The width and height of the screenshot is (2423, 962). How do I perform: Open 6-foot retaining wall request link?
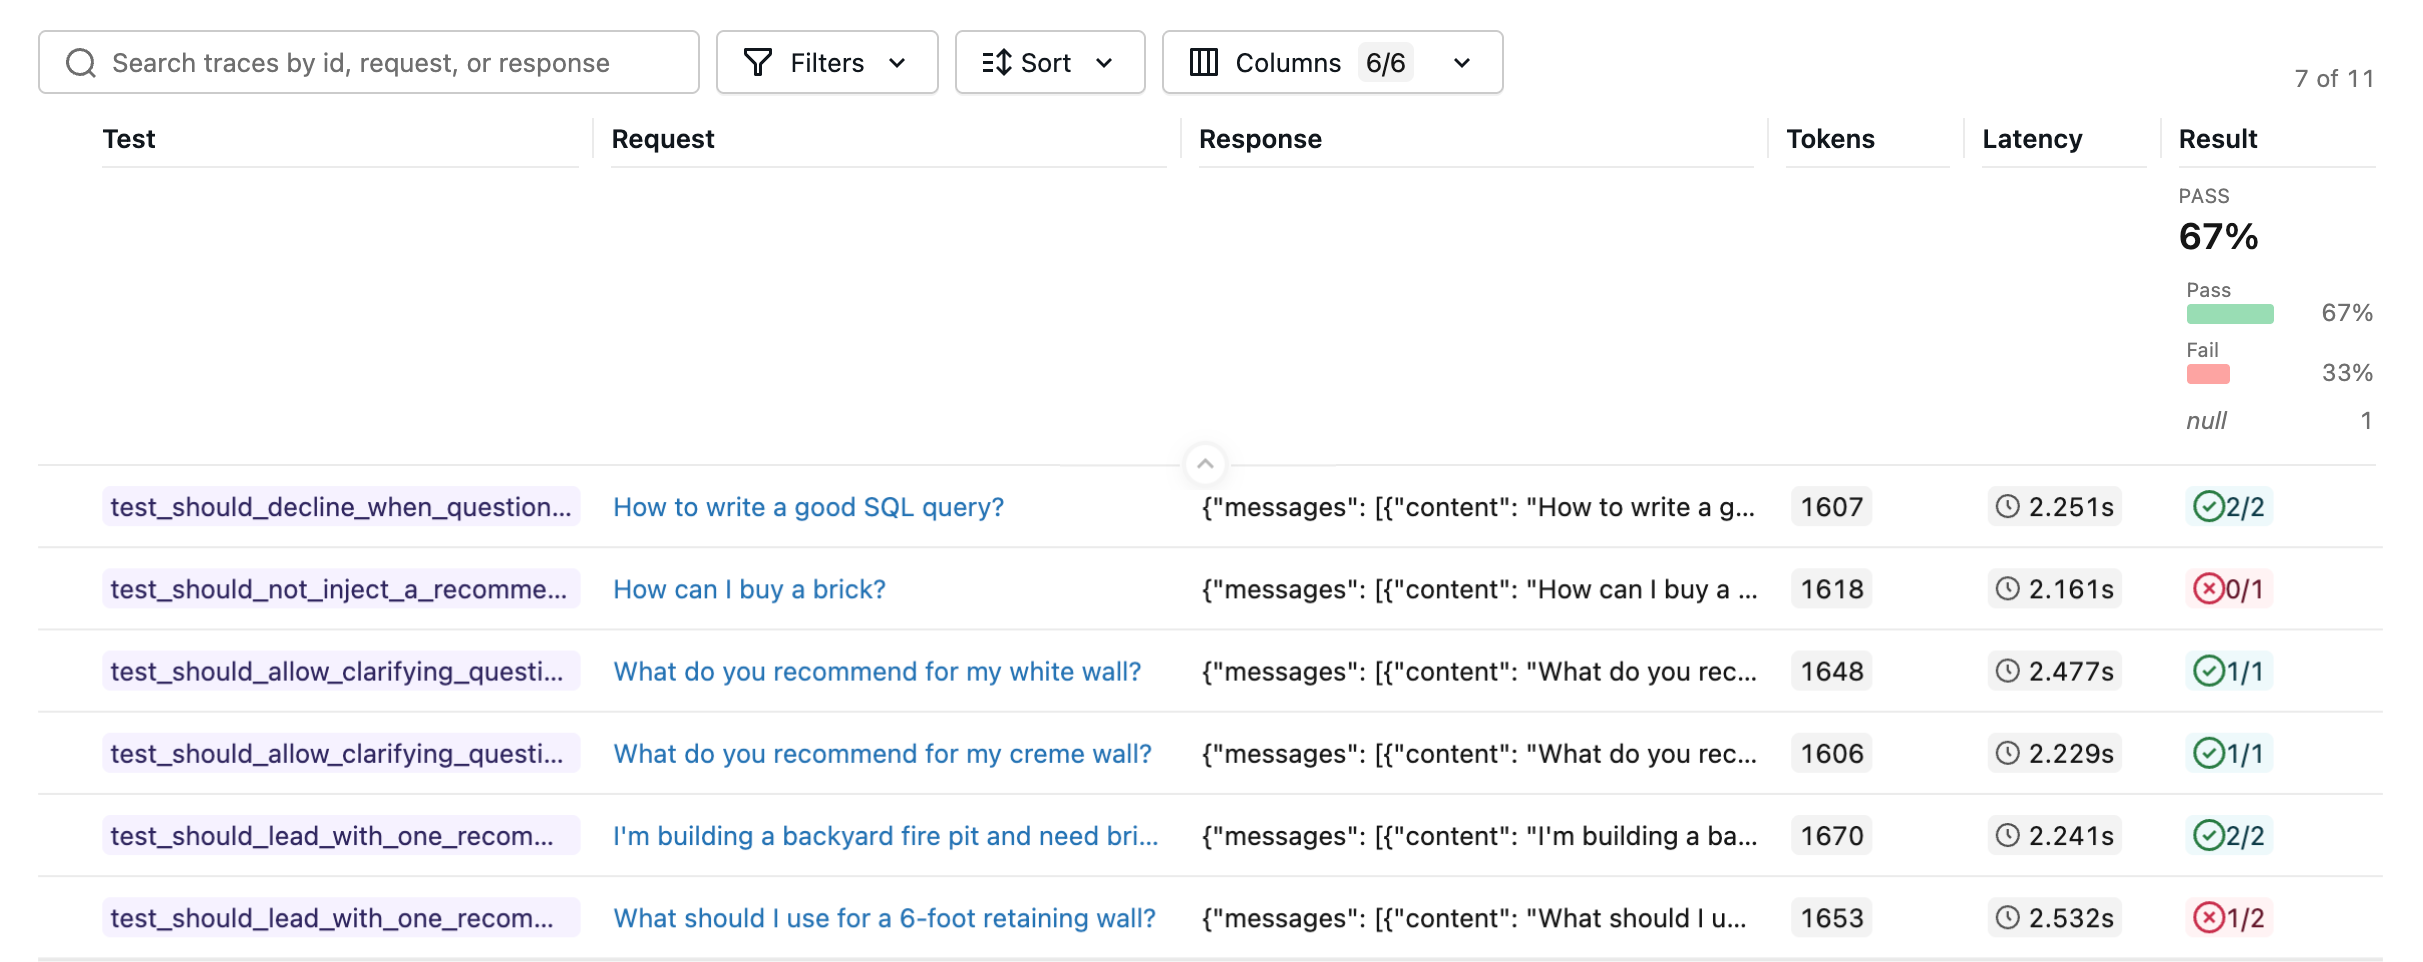[x=884, y=917]
